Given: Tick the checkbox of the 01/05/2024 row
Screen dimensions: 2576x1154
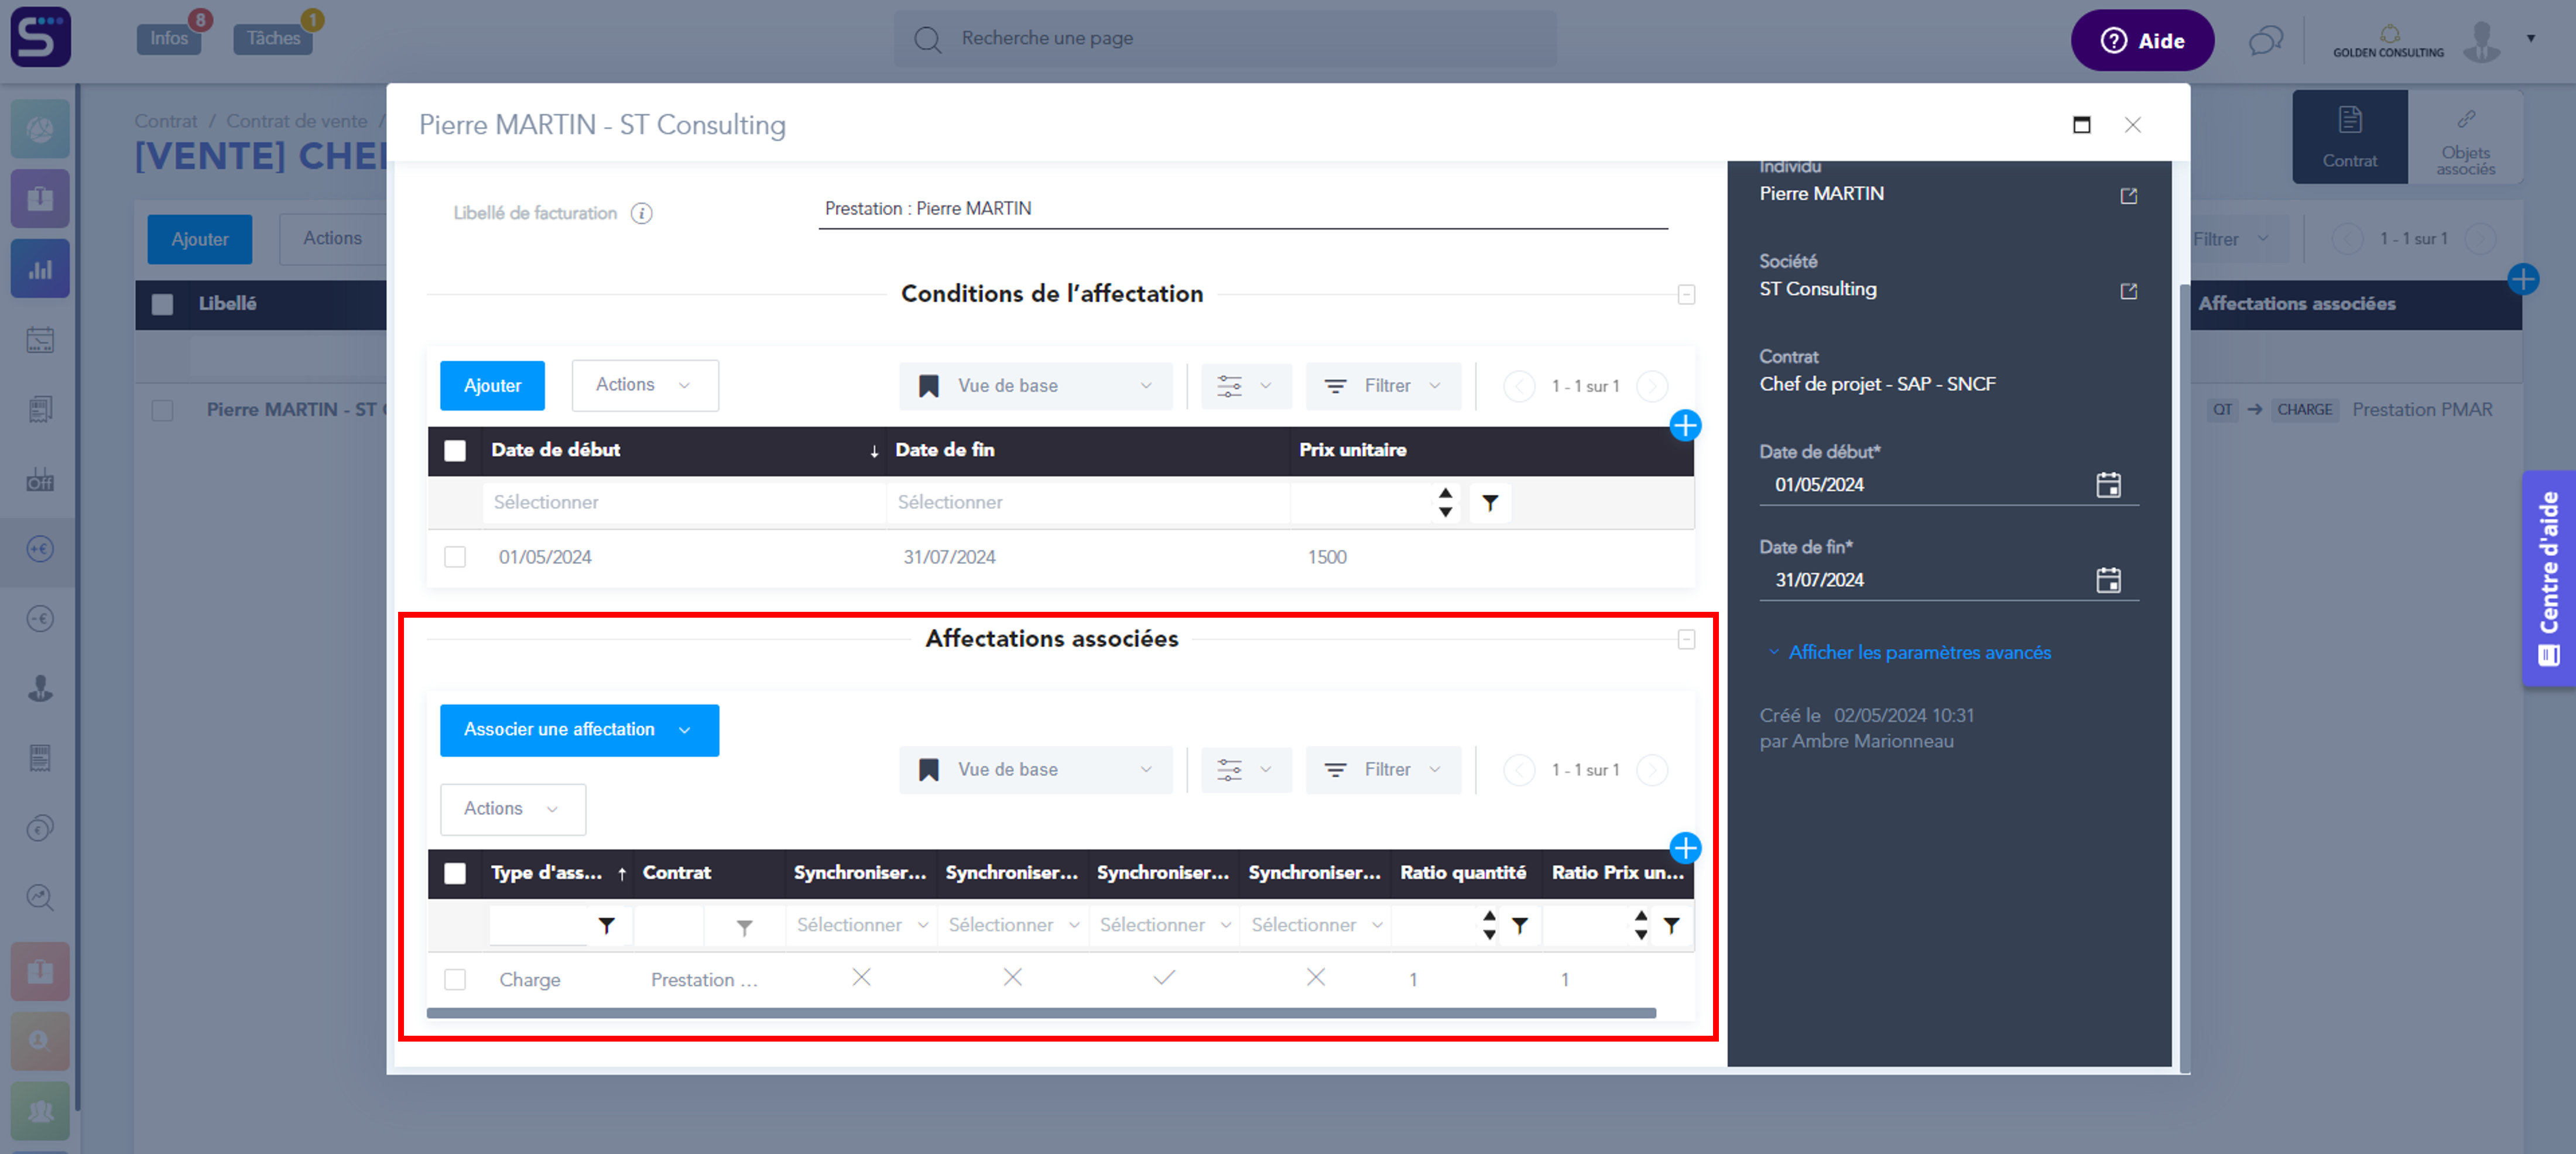Looking at the screenshot, I should click(x=455, y=557).
